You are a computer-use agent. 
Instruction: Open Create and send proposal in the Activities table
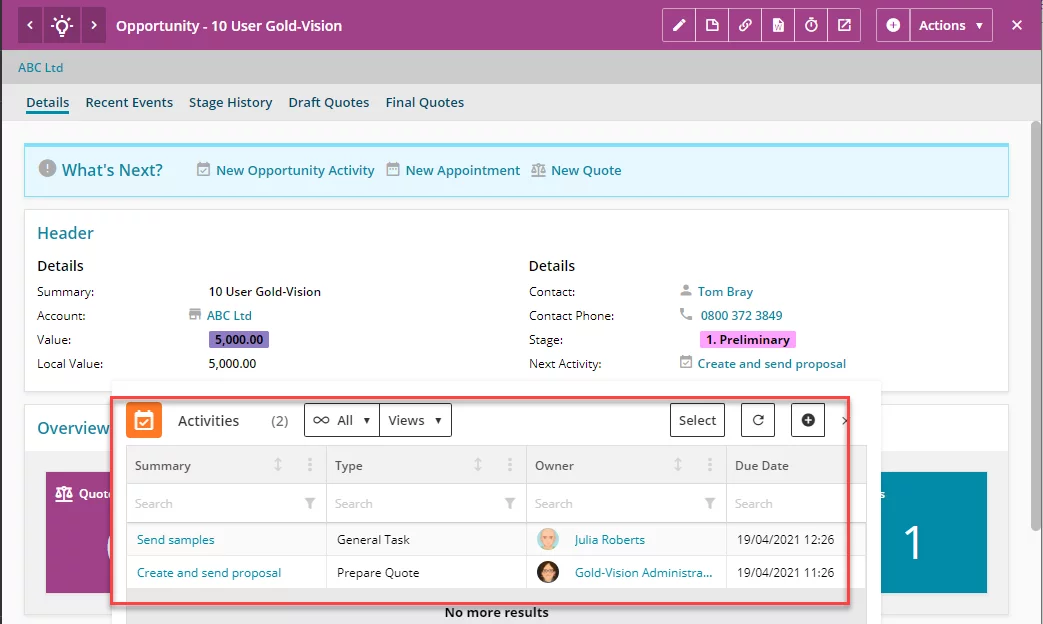click(x=209, y=573)
